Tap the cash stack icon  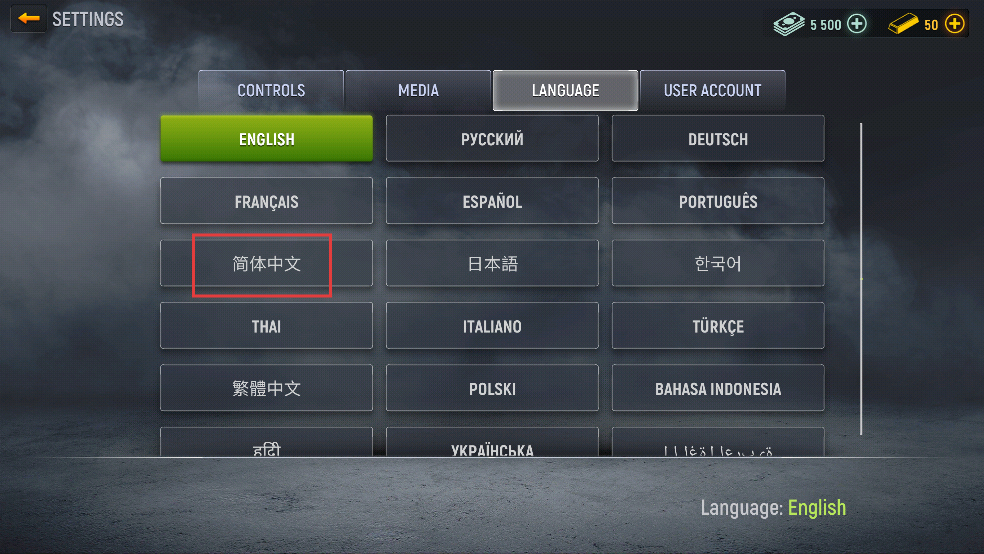pyautogui.click(x=789, y=24)
